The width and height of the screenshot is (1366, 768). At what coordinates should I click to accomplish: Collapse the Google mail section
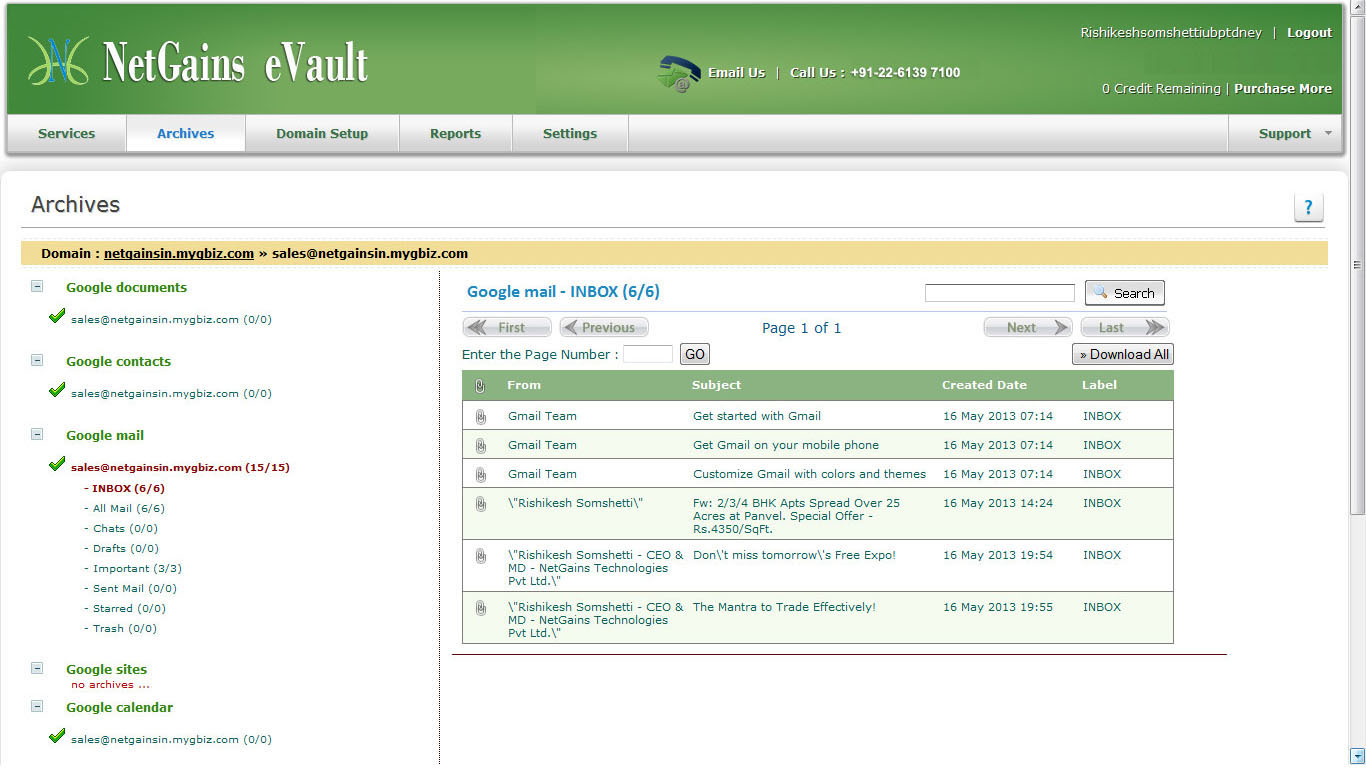(x=37, y=434)
